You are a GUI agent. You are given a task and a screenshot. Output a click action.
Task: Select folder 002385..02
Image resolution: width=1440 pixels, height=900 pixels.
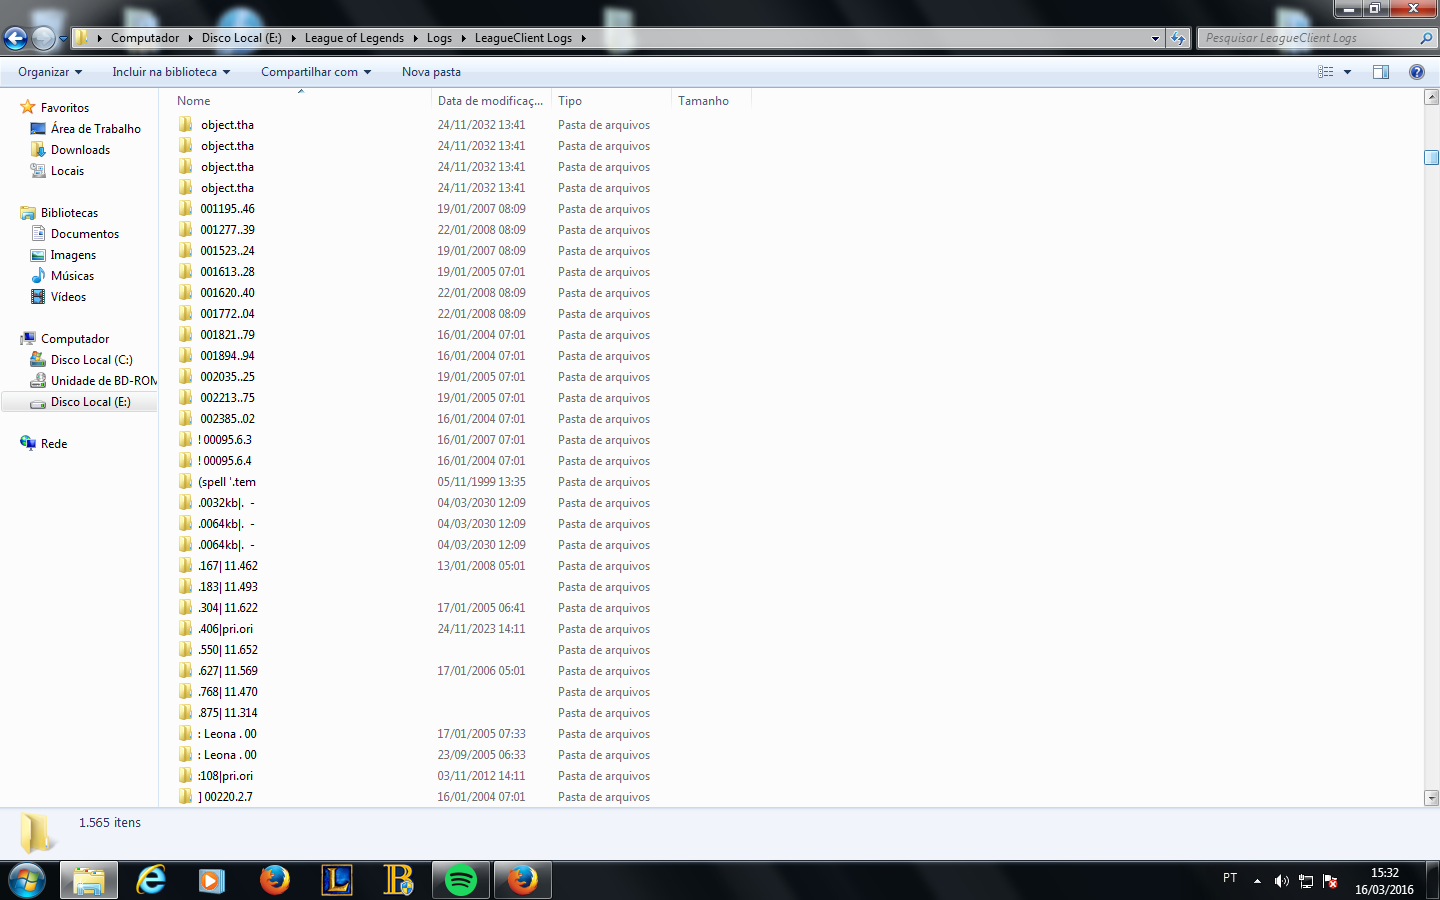[x=227, y=419]
